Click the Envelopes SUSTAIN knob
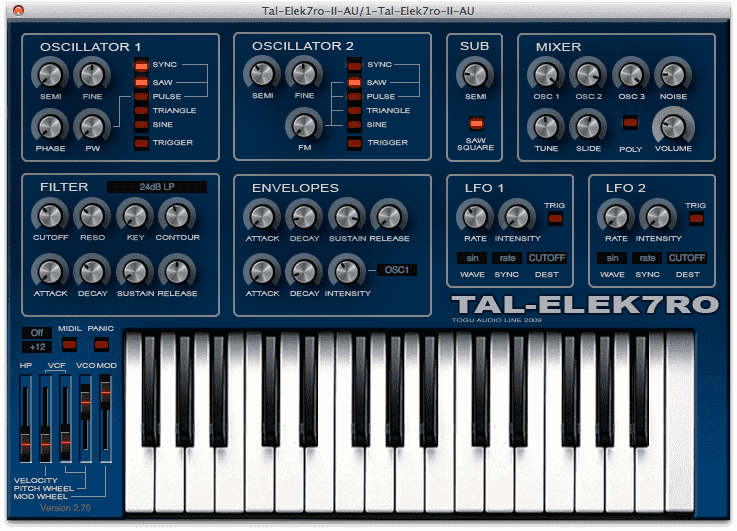The height and width of the screenshot is (531, 737). click(x=347, y=217)
